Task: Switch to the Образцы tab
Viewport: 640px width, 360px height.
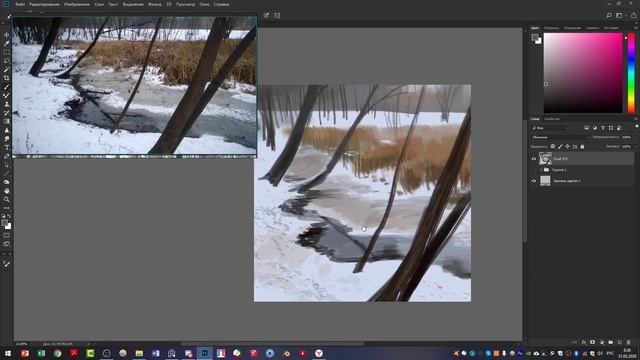Action: (x=551, y=28)
